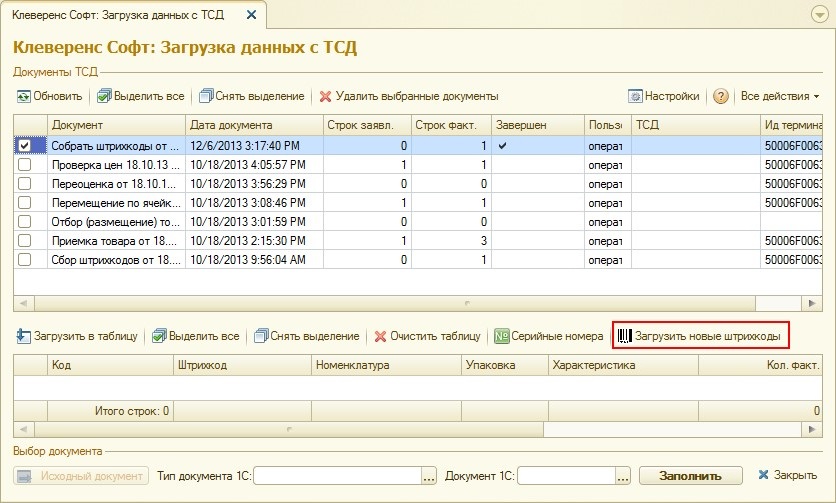Screen dimensions: 836x503
Task: Select Приемка товара от 18 document cell
Action: pyautogui.click(x=116, y=241)
